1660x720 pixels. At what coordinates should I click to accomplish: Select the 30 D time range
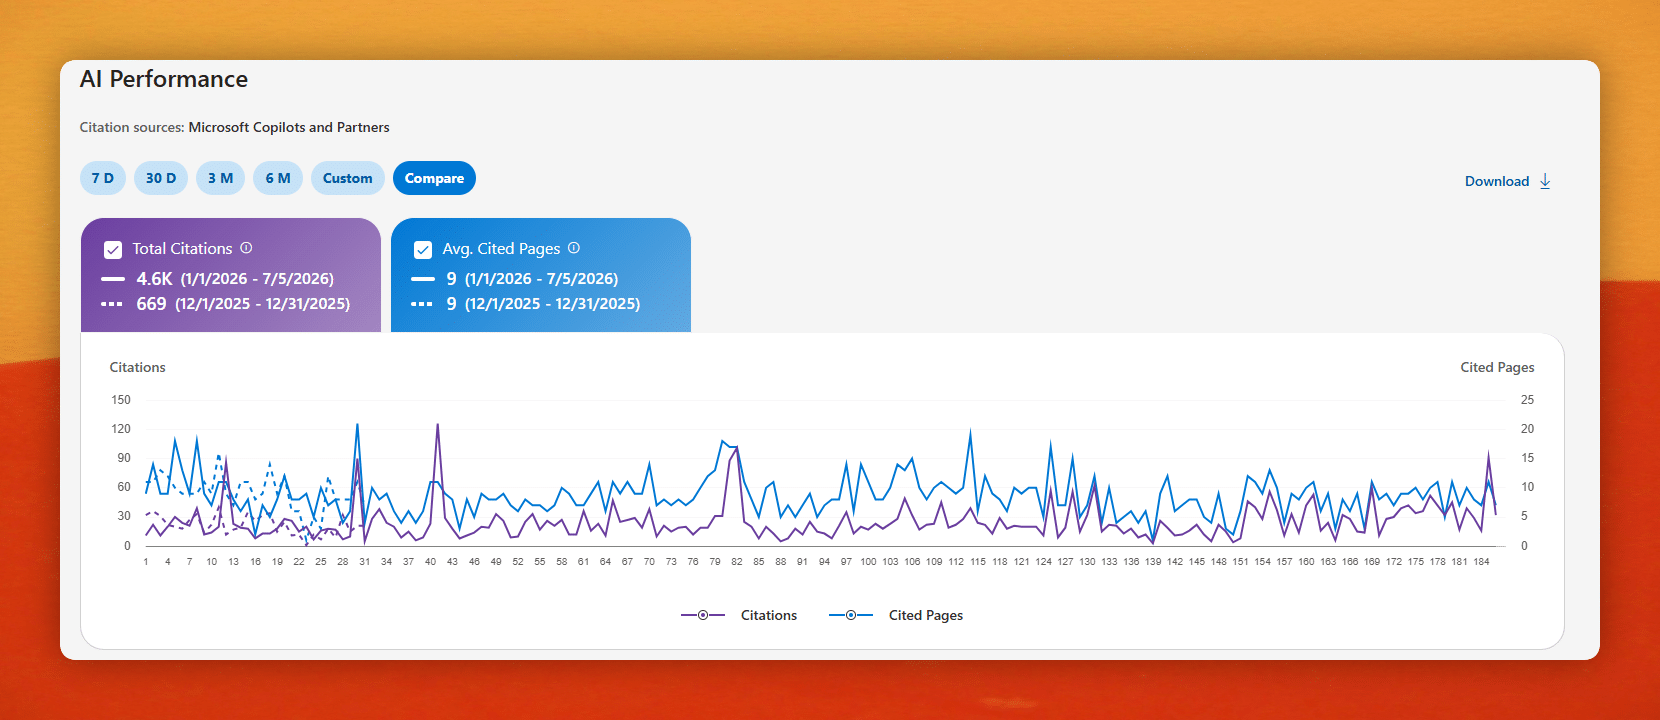click(x=161, y=178)
